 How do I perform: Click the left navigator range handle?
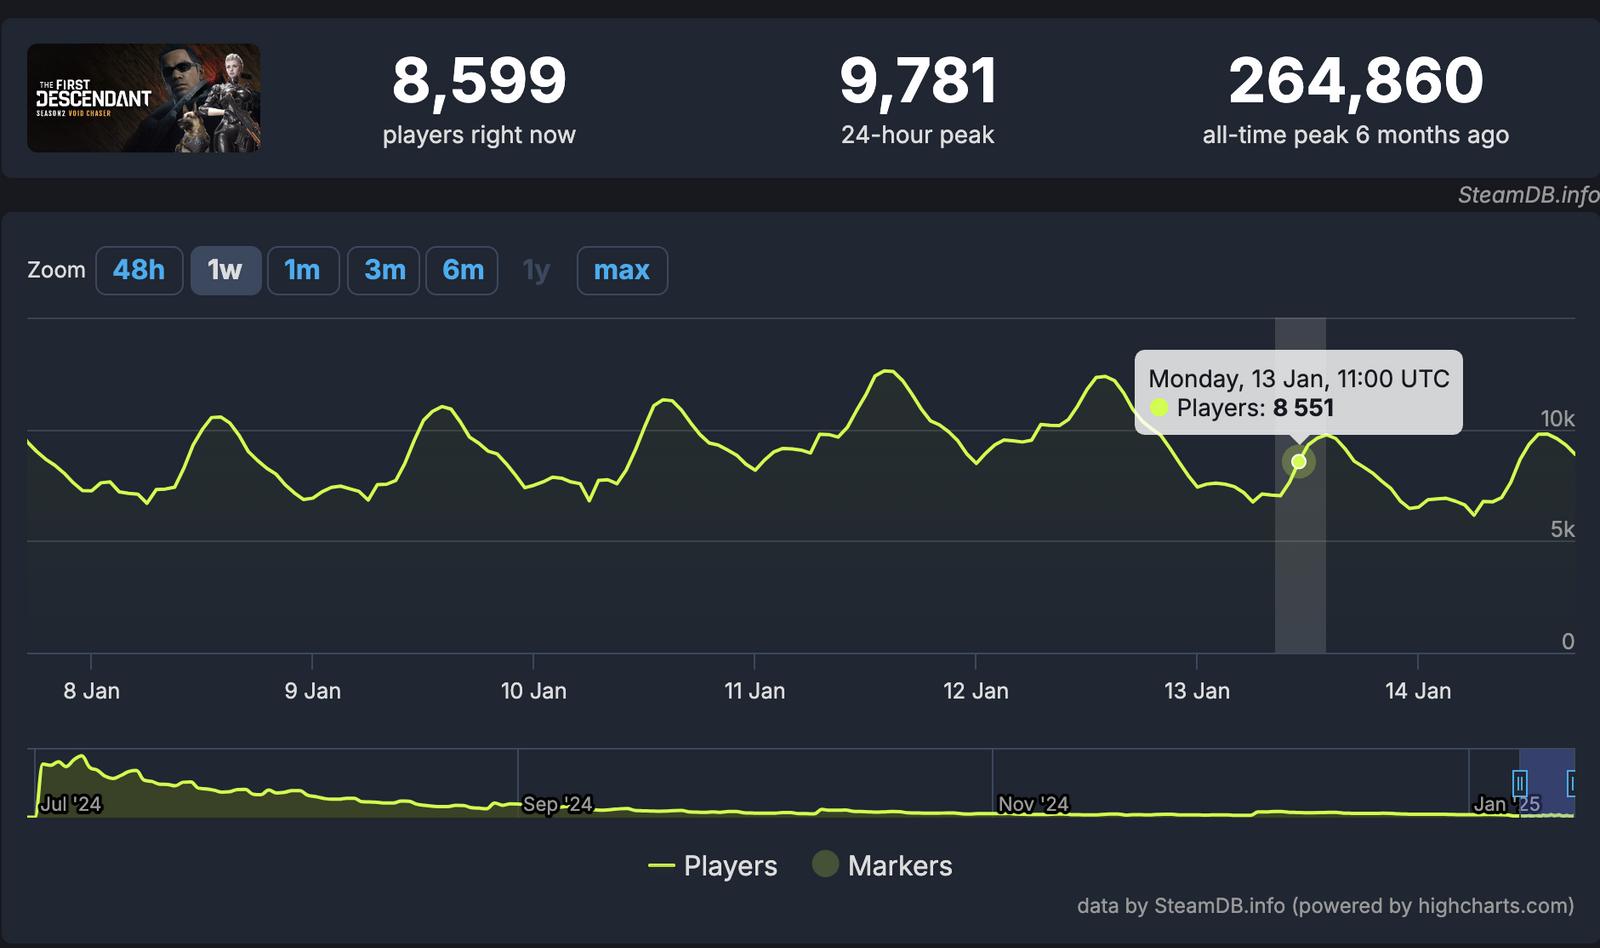tap(1519, 782)
